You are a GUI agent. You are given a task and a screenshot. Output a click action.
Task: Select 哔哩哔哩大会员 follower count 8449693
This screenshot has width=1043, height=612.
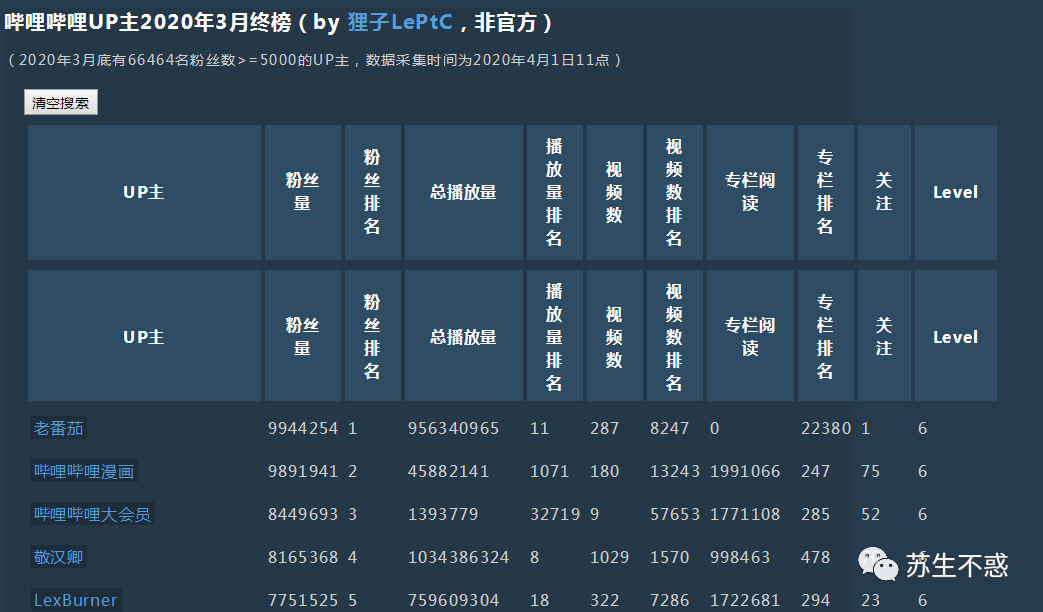(303, 514)
